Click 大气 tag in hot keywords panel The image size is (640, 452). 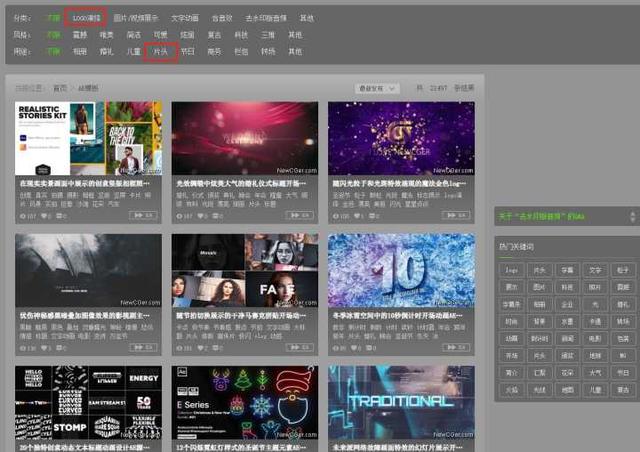(x=595, y=373)
